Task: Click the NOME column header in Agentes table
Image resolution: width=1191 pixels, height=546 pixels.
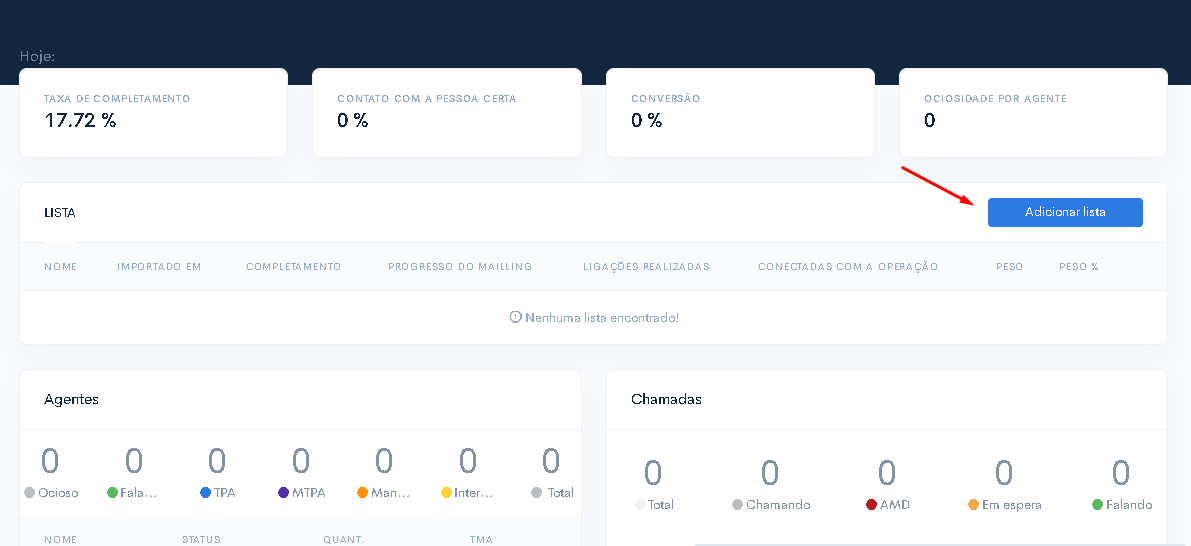Action: click(x=61, y=540)
